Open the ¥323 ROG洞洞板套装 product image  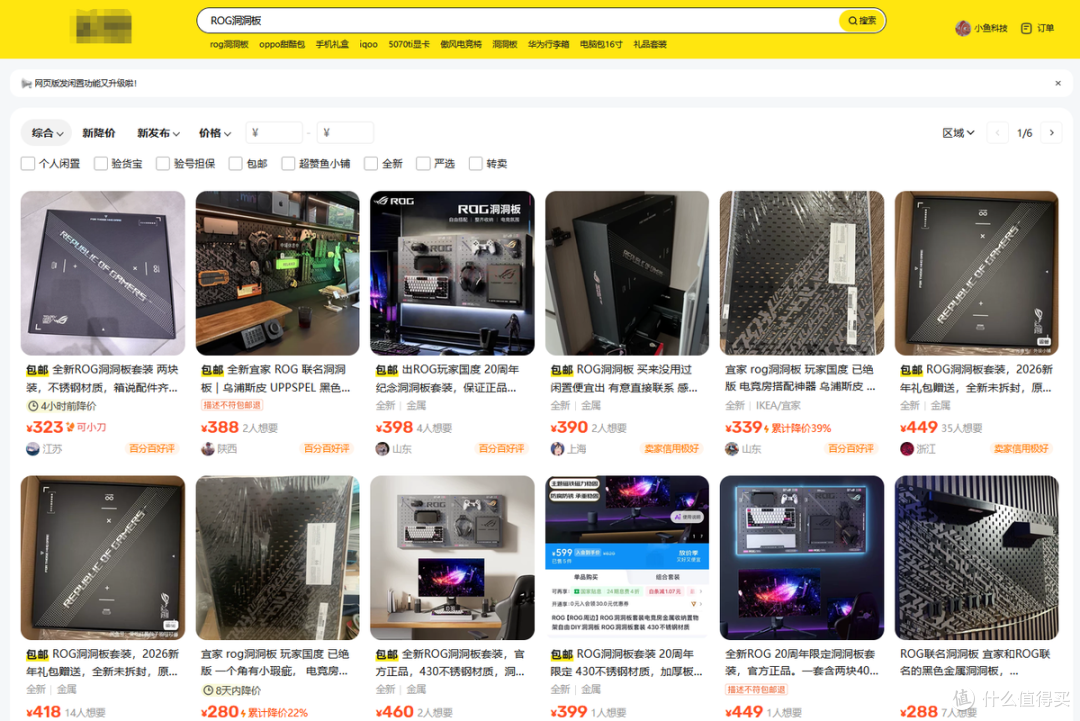pyautogui.click(x=103, y=273)
